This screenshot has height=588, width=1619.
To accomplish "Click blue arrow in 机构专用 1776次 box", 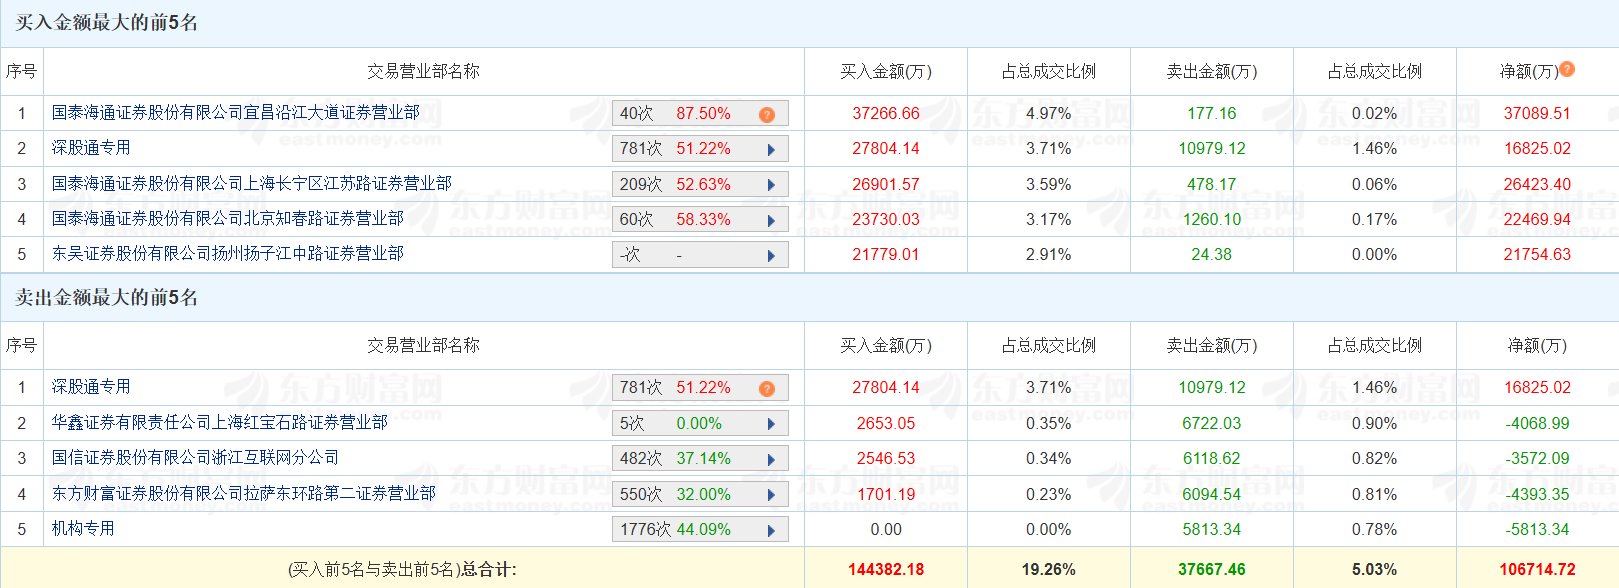I will [771, 530].
